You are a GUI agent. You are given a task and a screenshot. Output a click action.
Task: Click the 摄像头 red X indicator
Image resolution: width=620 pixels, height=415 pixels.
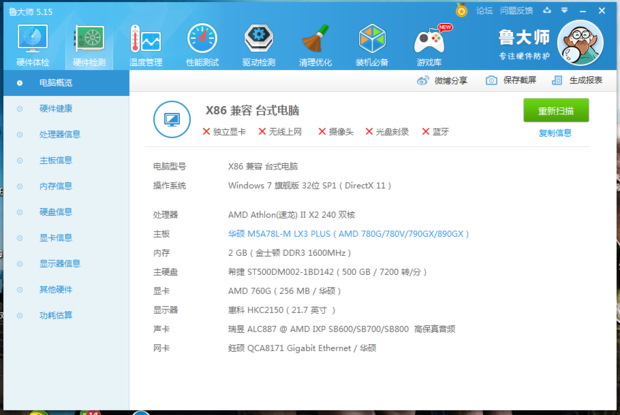(x=322, y=132)
